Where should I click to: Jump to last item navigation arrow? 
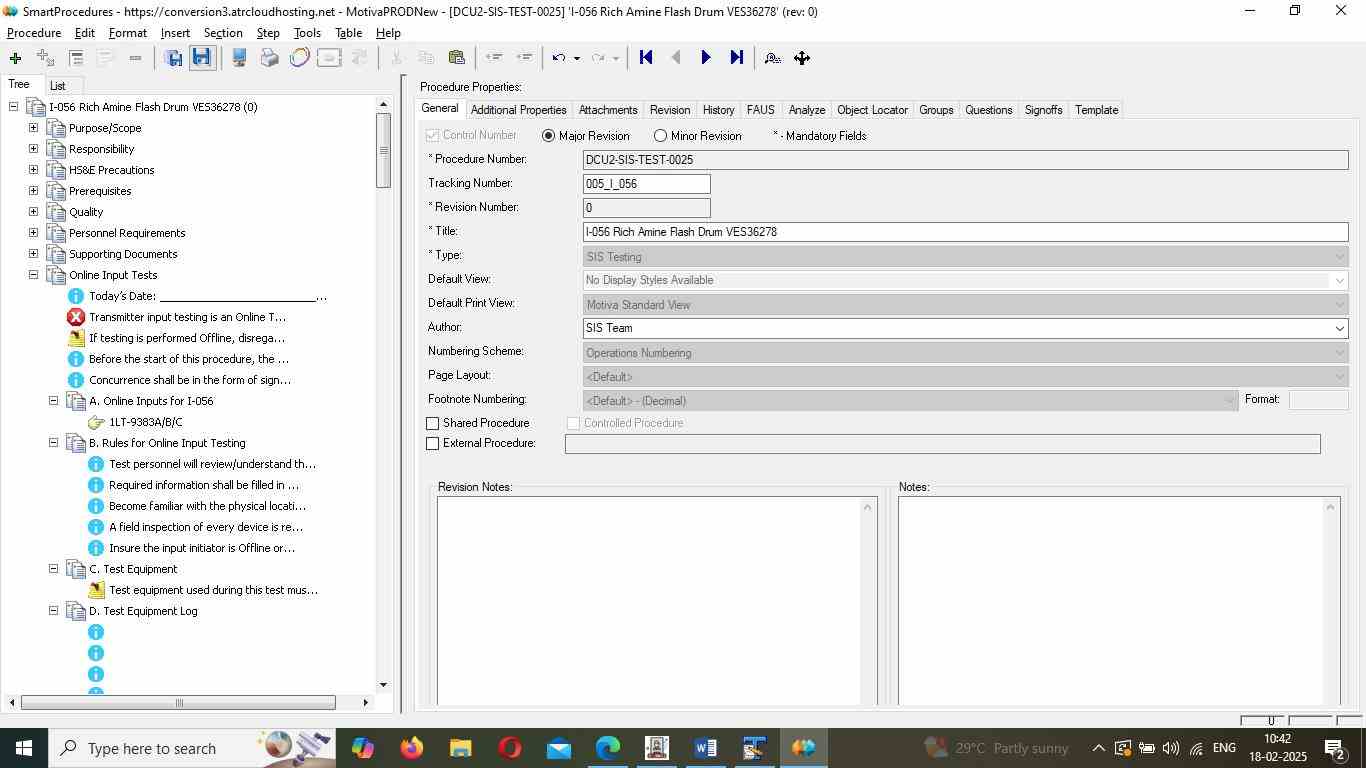point(736,58)
